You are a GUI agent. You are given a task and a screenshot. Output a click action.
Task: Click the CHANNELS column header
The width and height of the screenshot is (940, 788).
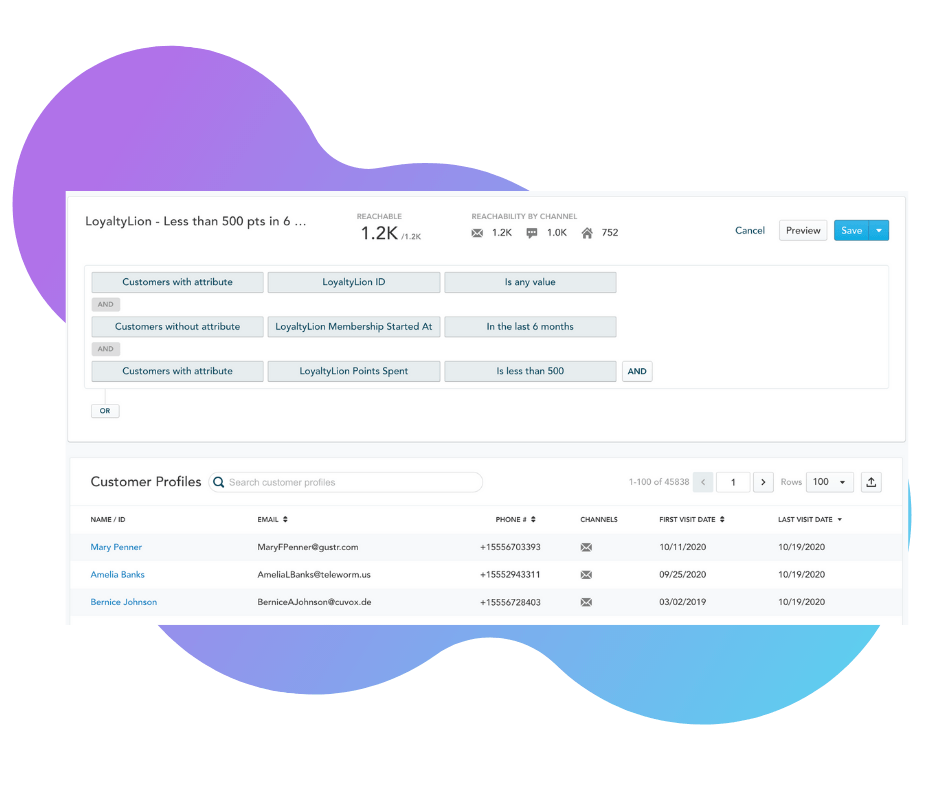point(599,519)
